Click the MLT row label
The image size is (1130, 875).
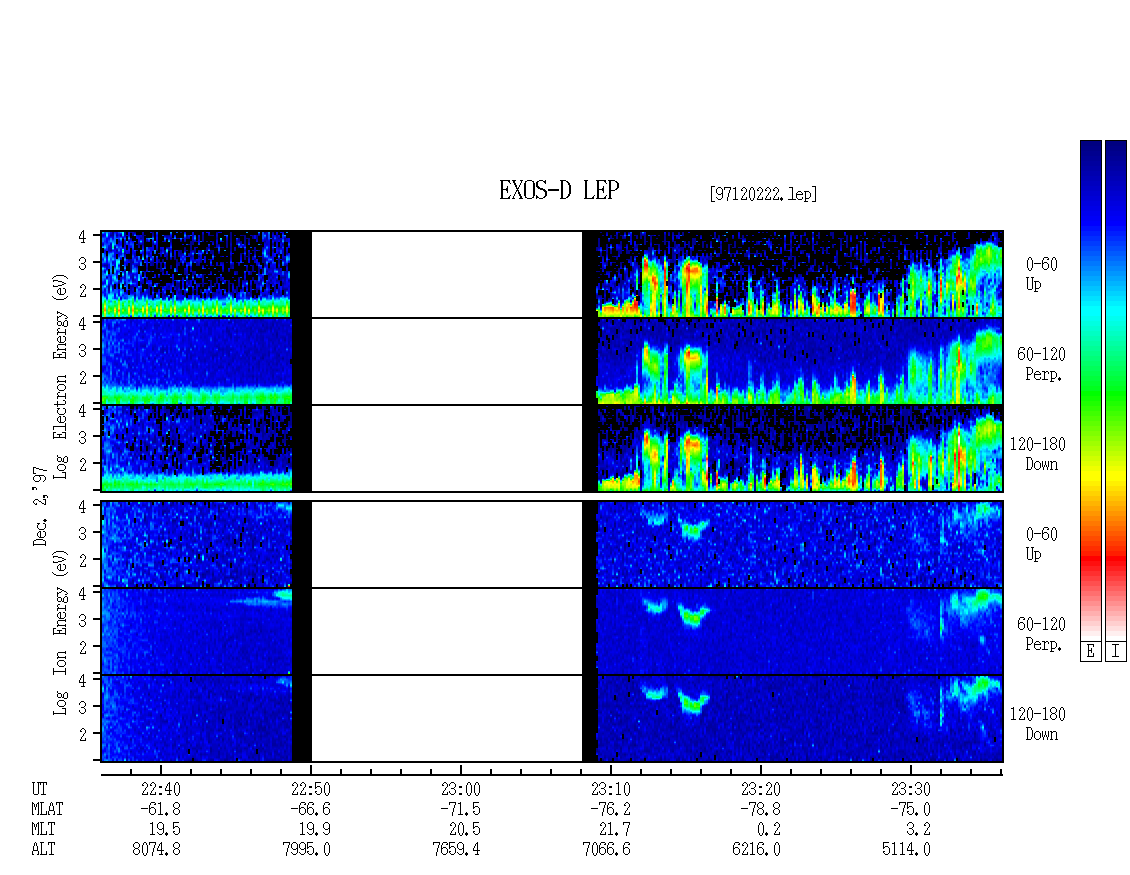tap(43, 830)
